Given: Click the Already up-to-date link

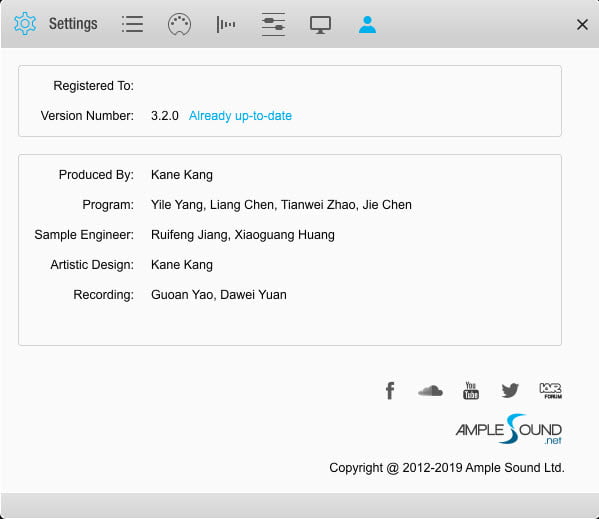Looking at the screenshot, I should [x=240, y=116].
